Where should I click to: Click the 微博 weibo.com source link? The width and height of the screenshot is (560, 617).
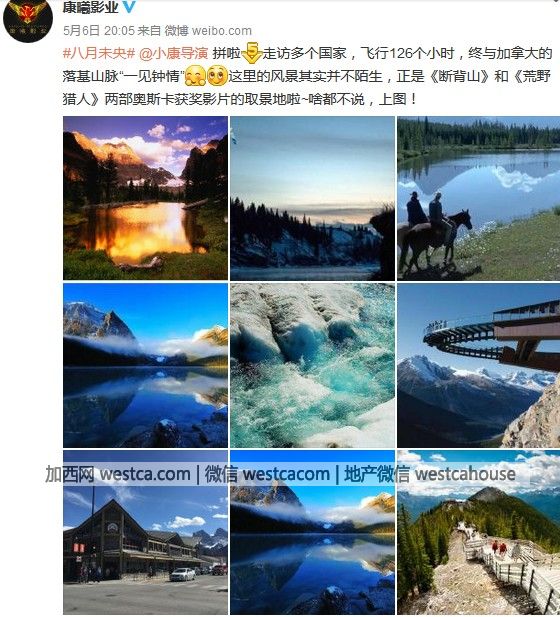click(208, 30)
